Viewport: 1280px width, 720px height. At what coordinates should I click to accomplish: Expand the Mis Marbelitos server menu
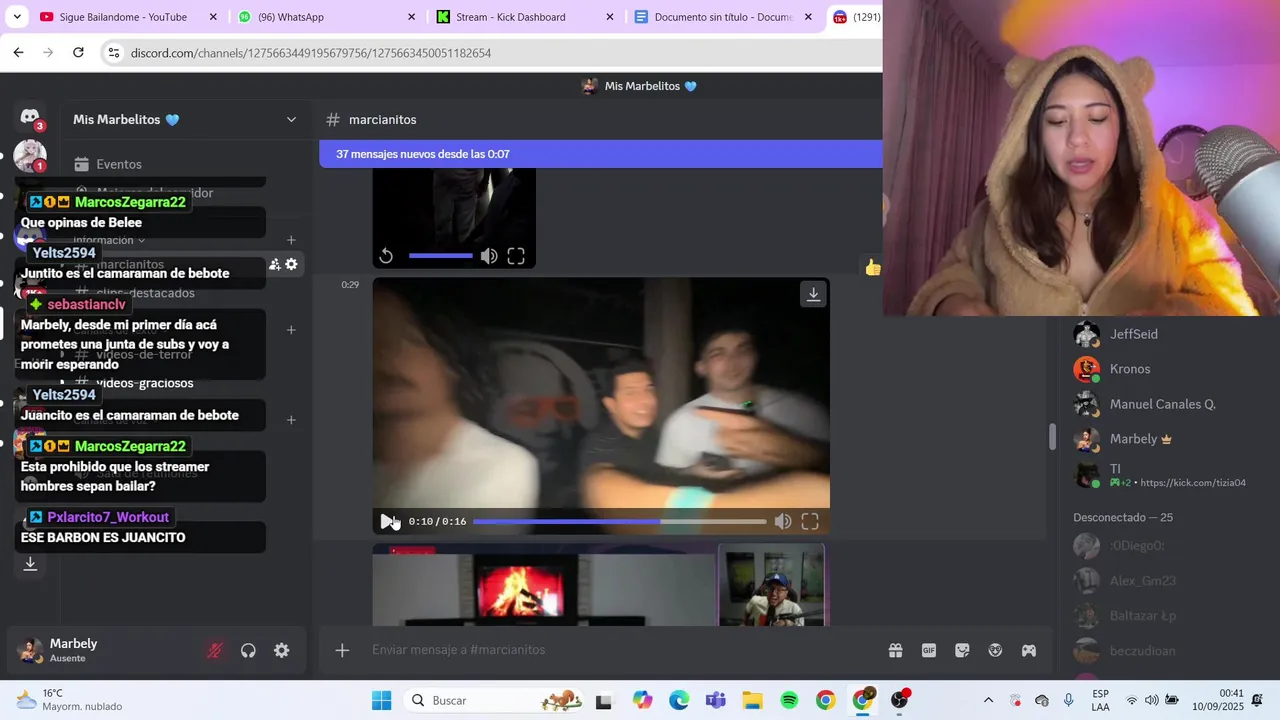pyautogui.click(x=291, y=119)
